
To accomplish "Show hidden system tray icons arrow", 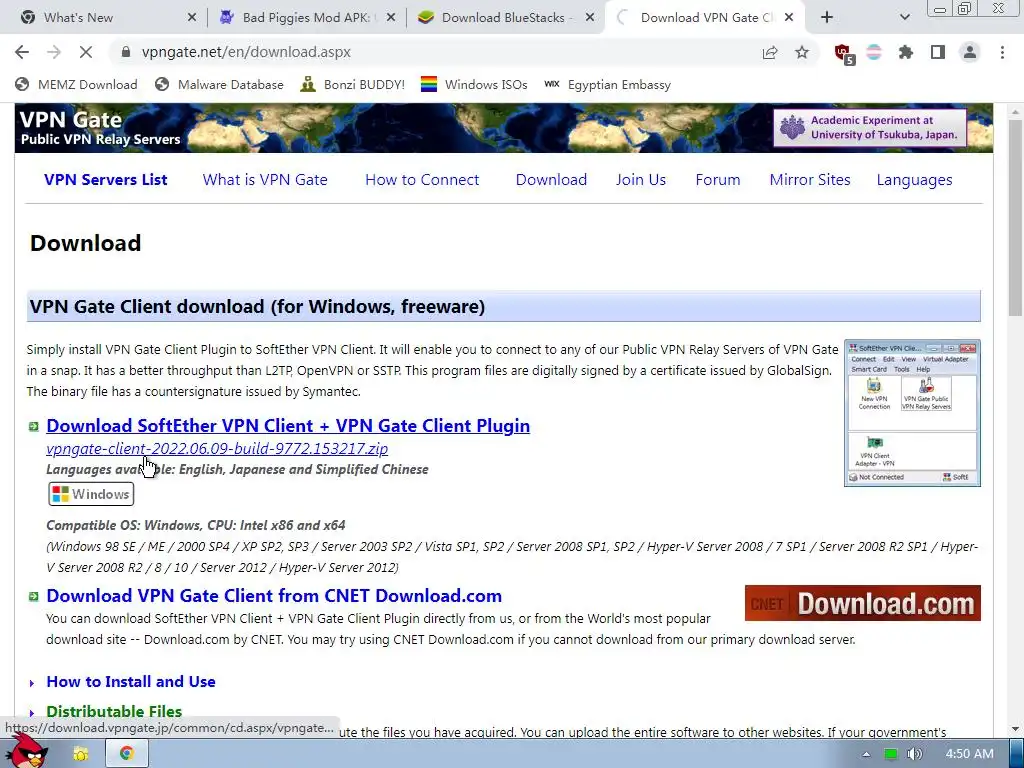I will pos(866,754).
